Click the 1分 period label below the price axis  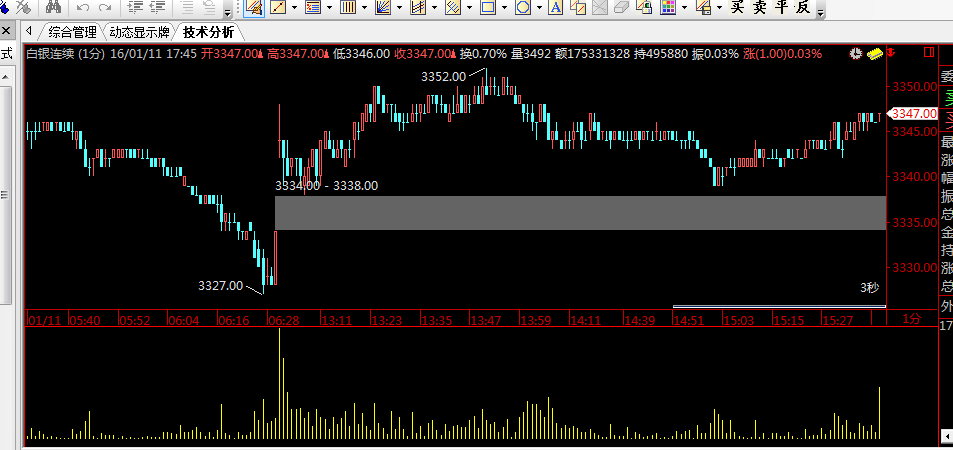(x=911, y=319)
